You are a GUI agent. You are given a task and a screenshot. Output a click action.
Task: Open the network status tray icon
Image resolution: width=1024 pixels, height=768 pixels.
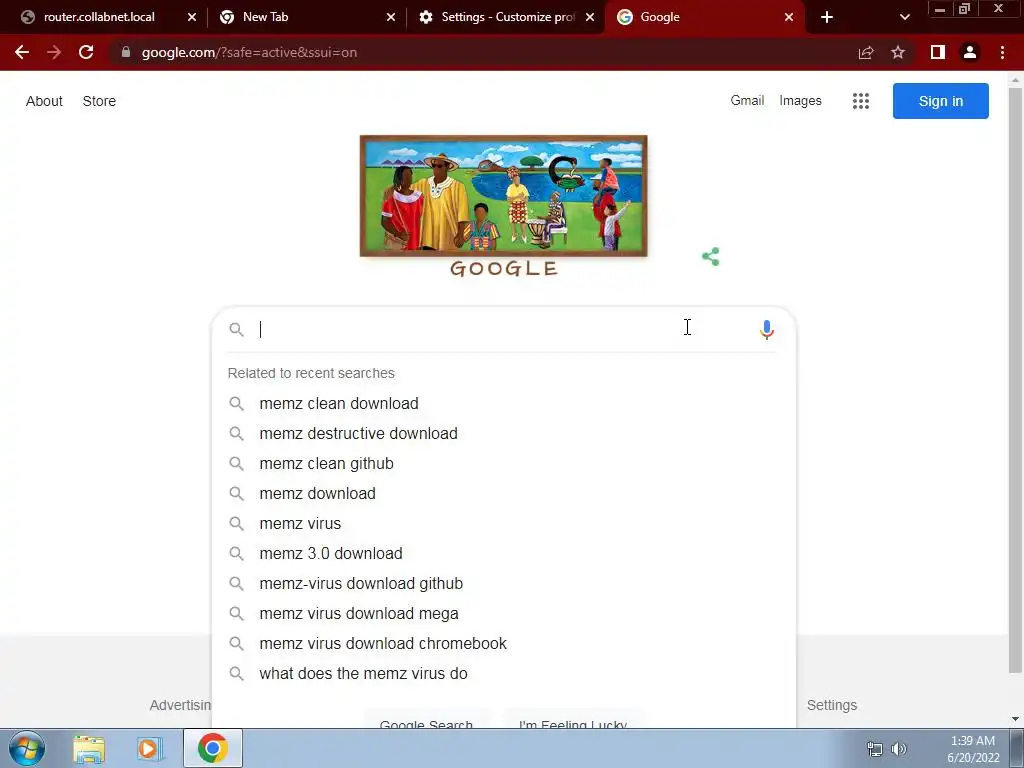(874, 749)
